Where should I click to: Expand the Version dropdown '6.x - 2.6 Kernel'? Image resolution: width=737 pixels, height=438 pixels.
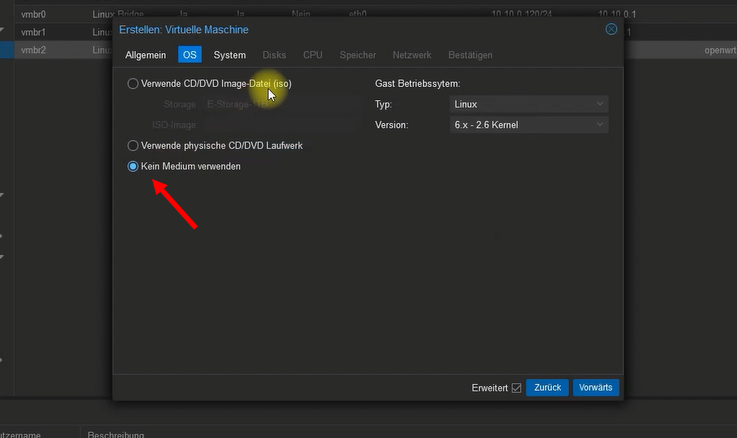(x=529, y=125)
